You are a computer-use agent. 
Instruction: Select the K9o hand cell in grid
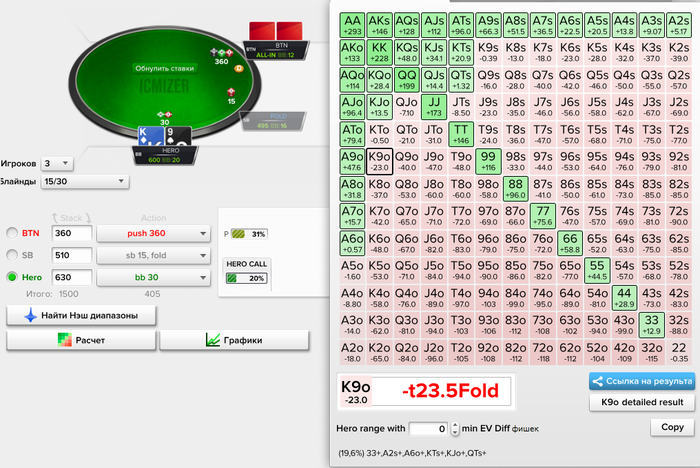click(379, 161)
